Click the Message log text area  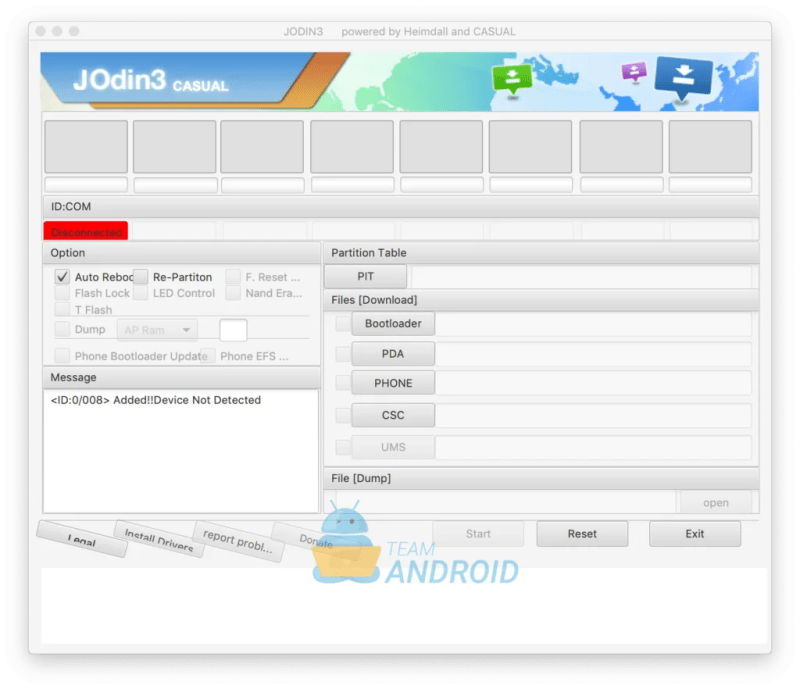pos(181,451)
